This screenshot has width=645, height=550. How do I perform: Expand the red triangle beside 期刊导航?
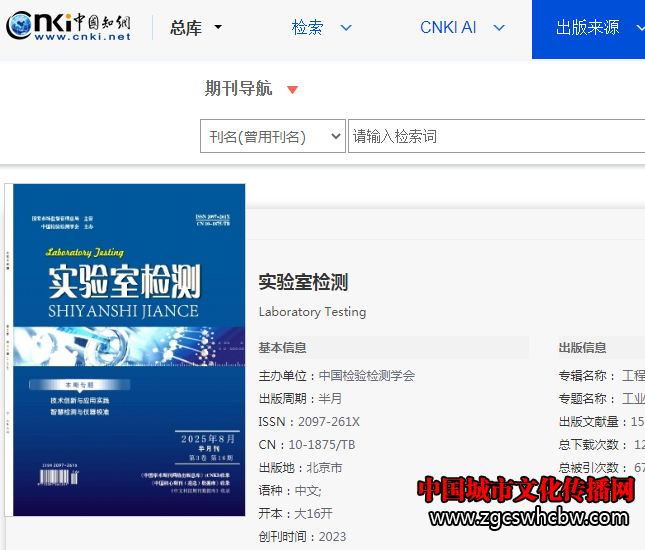tap(292, 90)
